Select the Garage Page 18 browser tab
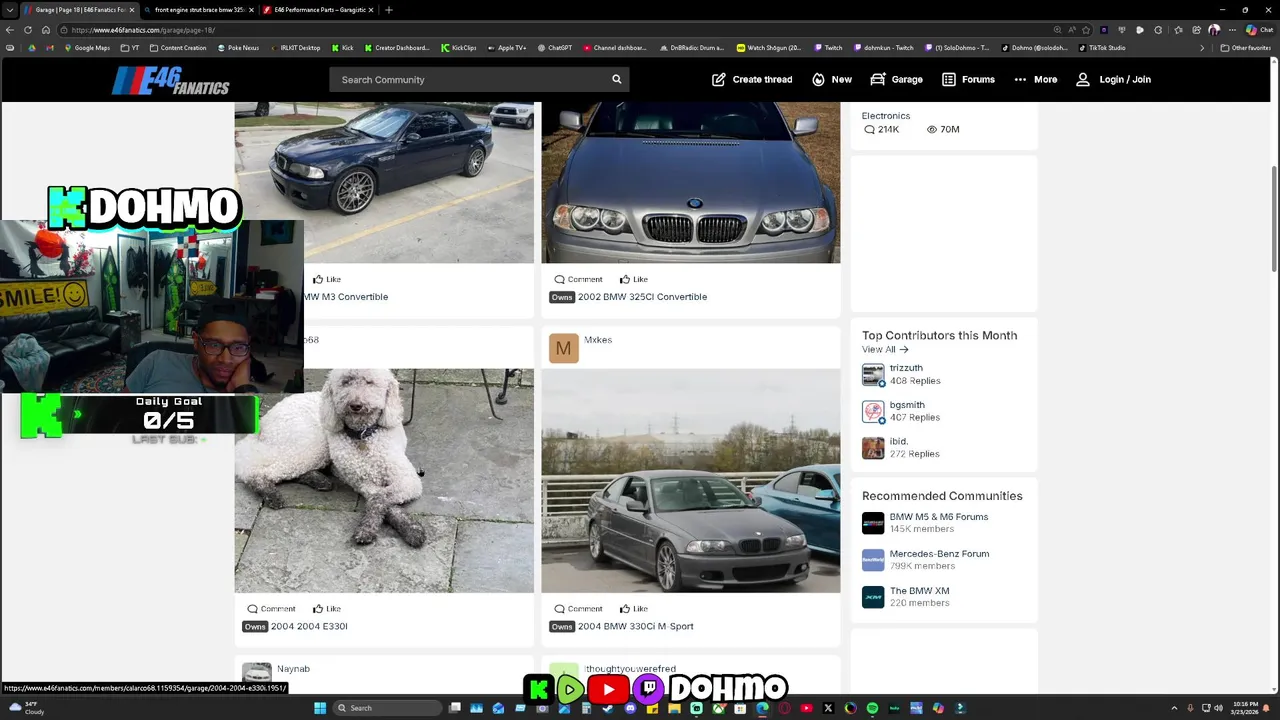The height and width of the screenshot is (720, 1280). pyautogui.click(x=78, y=10)
